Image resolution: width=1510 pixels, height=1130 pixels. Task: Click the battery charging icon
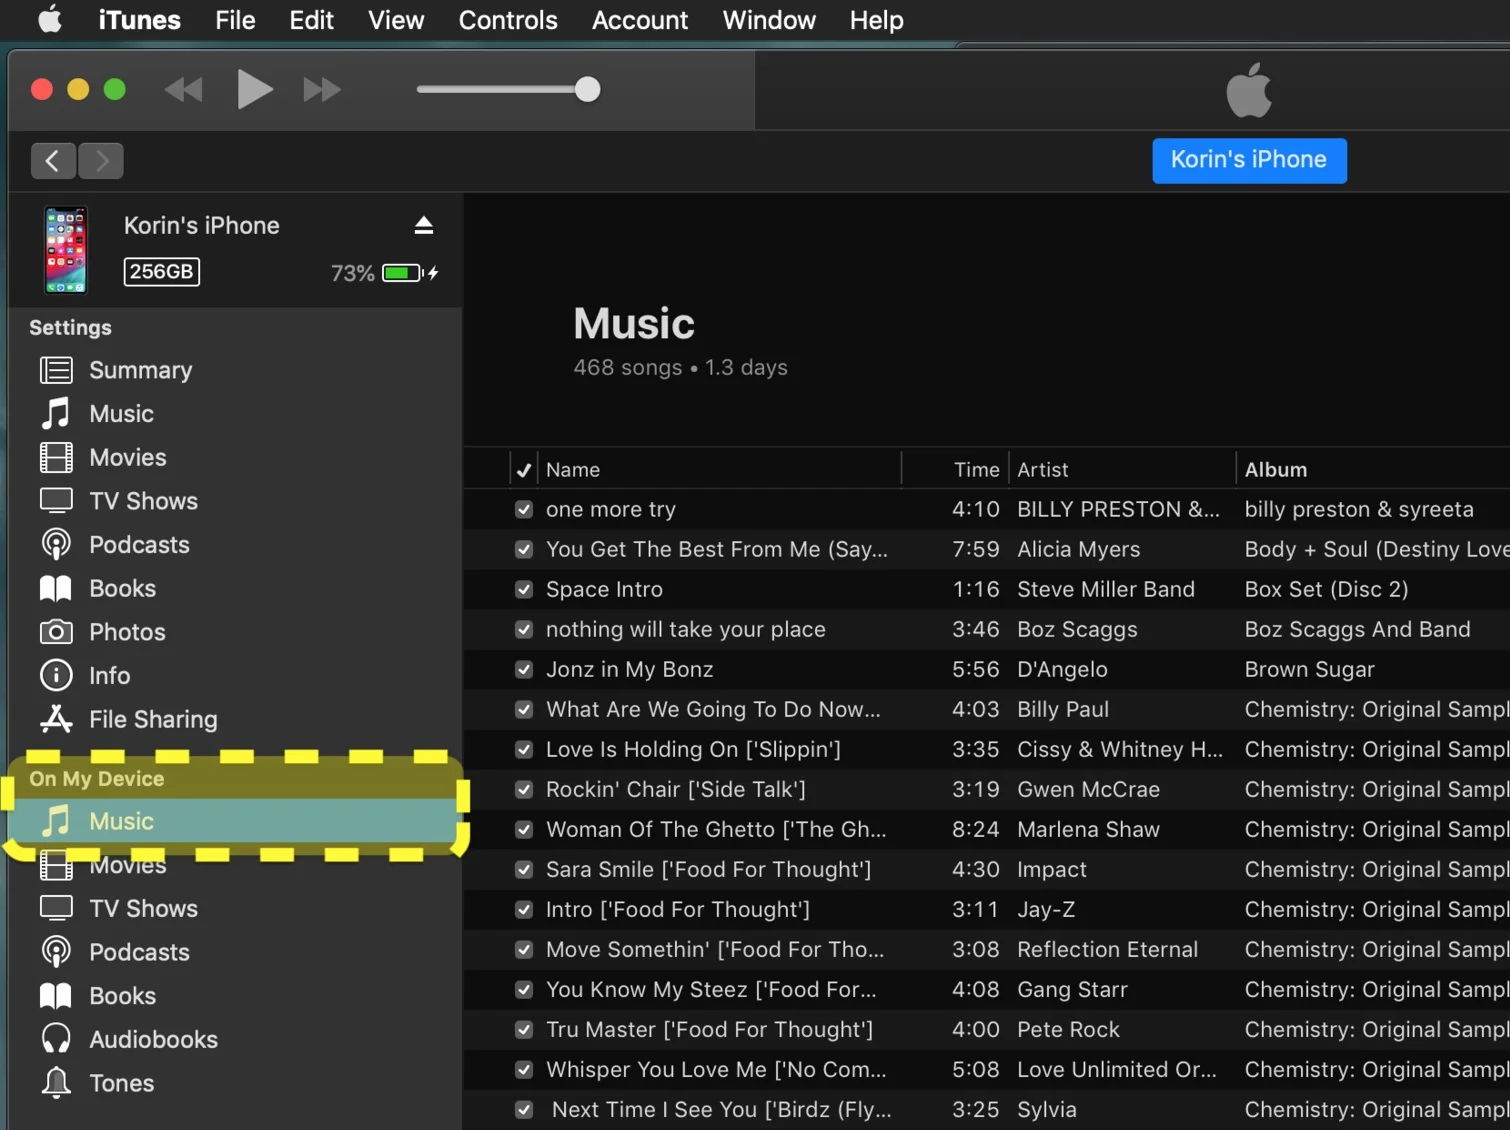coord(410,273)
